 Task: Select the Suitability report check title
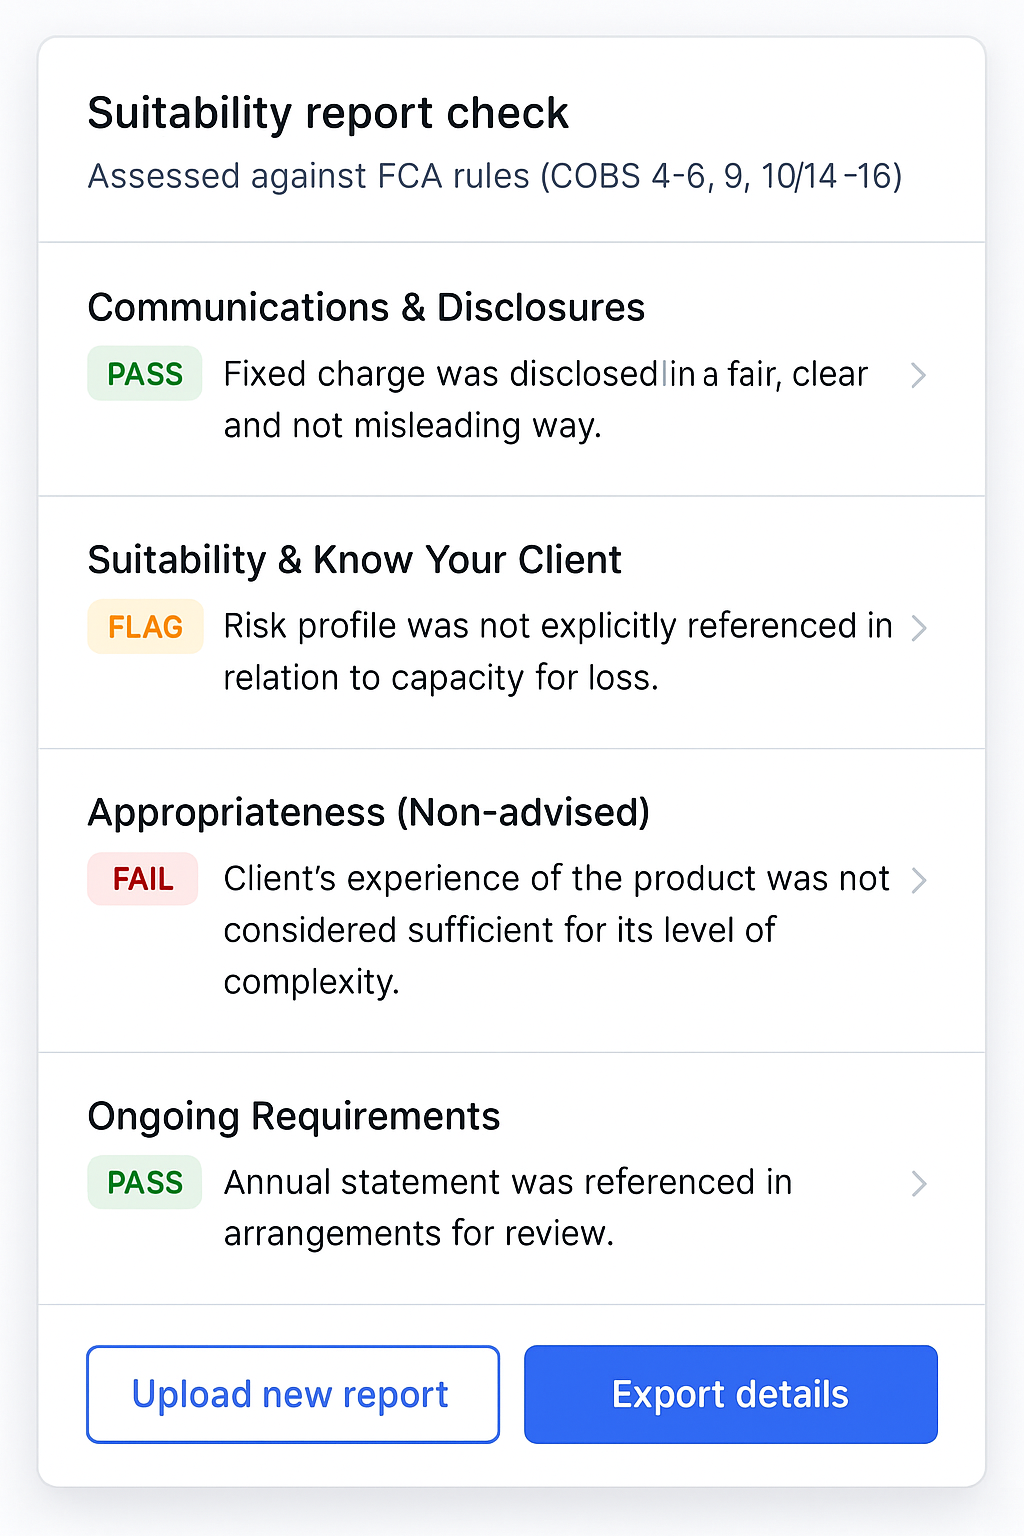click(328, 113)
